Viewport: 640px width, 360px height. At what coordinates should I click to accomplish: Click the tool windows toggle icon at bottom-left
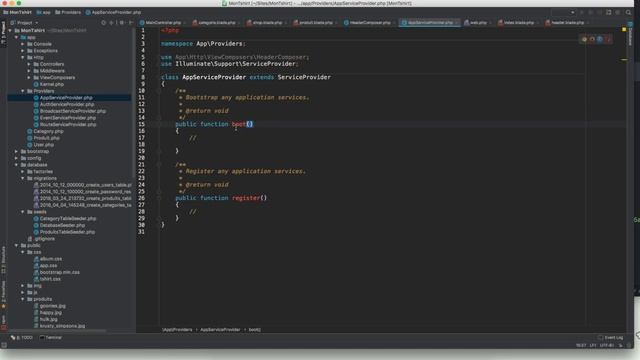pyautogui.click(x=4, y=345)
